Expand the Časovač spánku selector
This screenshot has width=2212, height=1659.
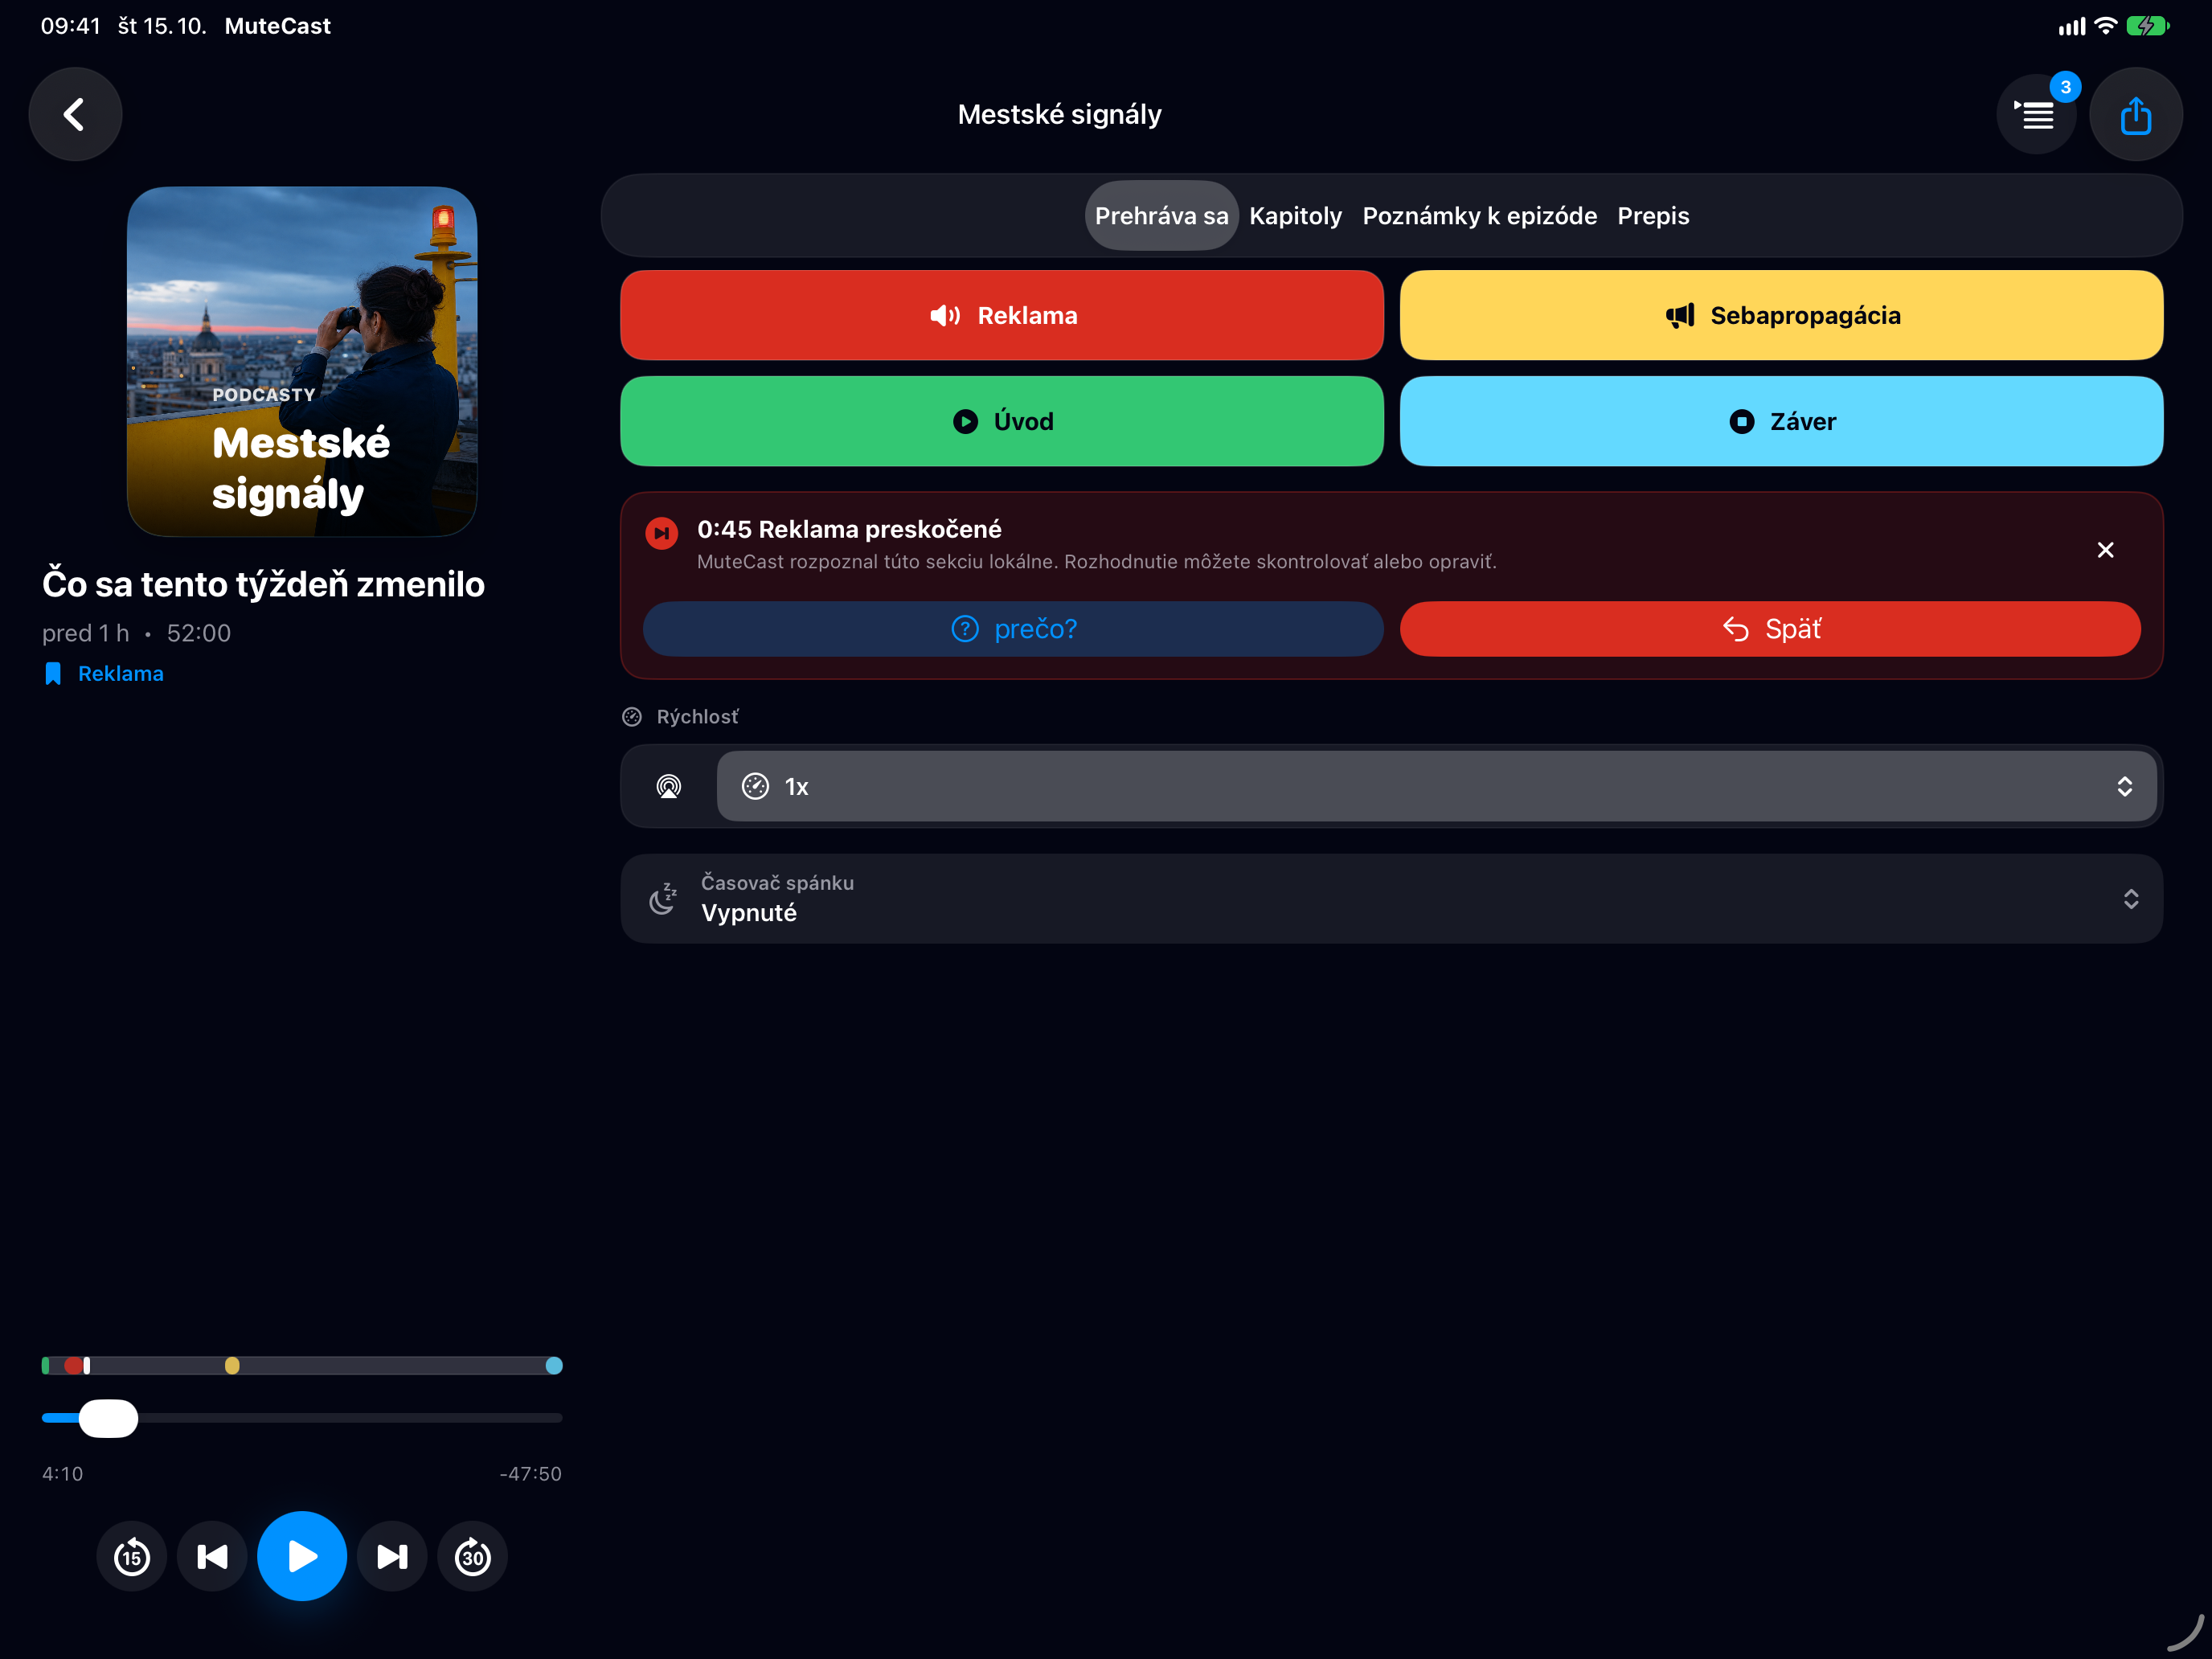1391,898
